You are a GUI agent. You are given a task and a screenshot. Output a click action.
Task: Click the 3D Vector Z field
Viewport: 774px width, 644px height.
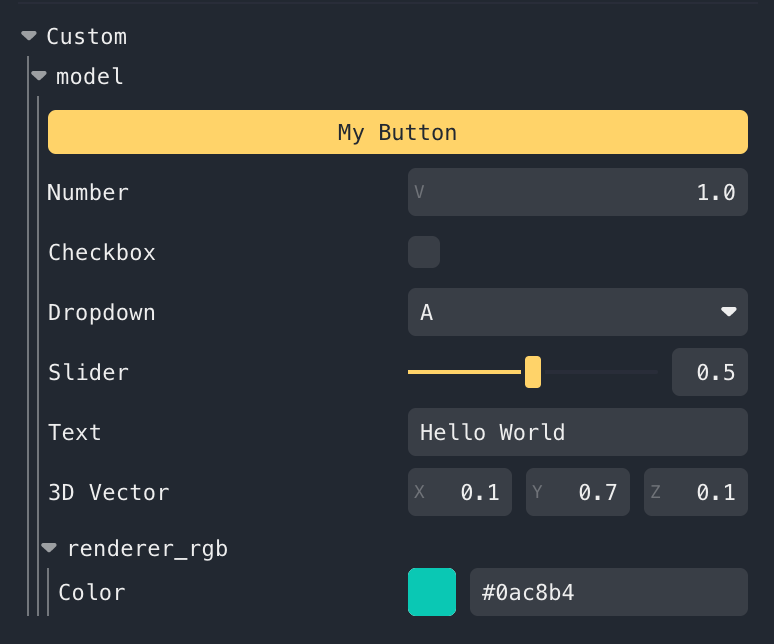[x=696, y=492]
